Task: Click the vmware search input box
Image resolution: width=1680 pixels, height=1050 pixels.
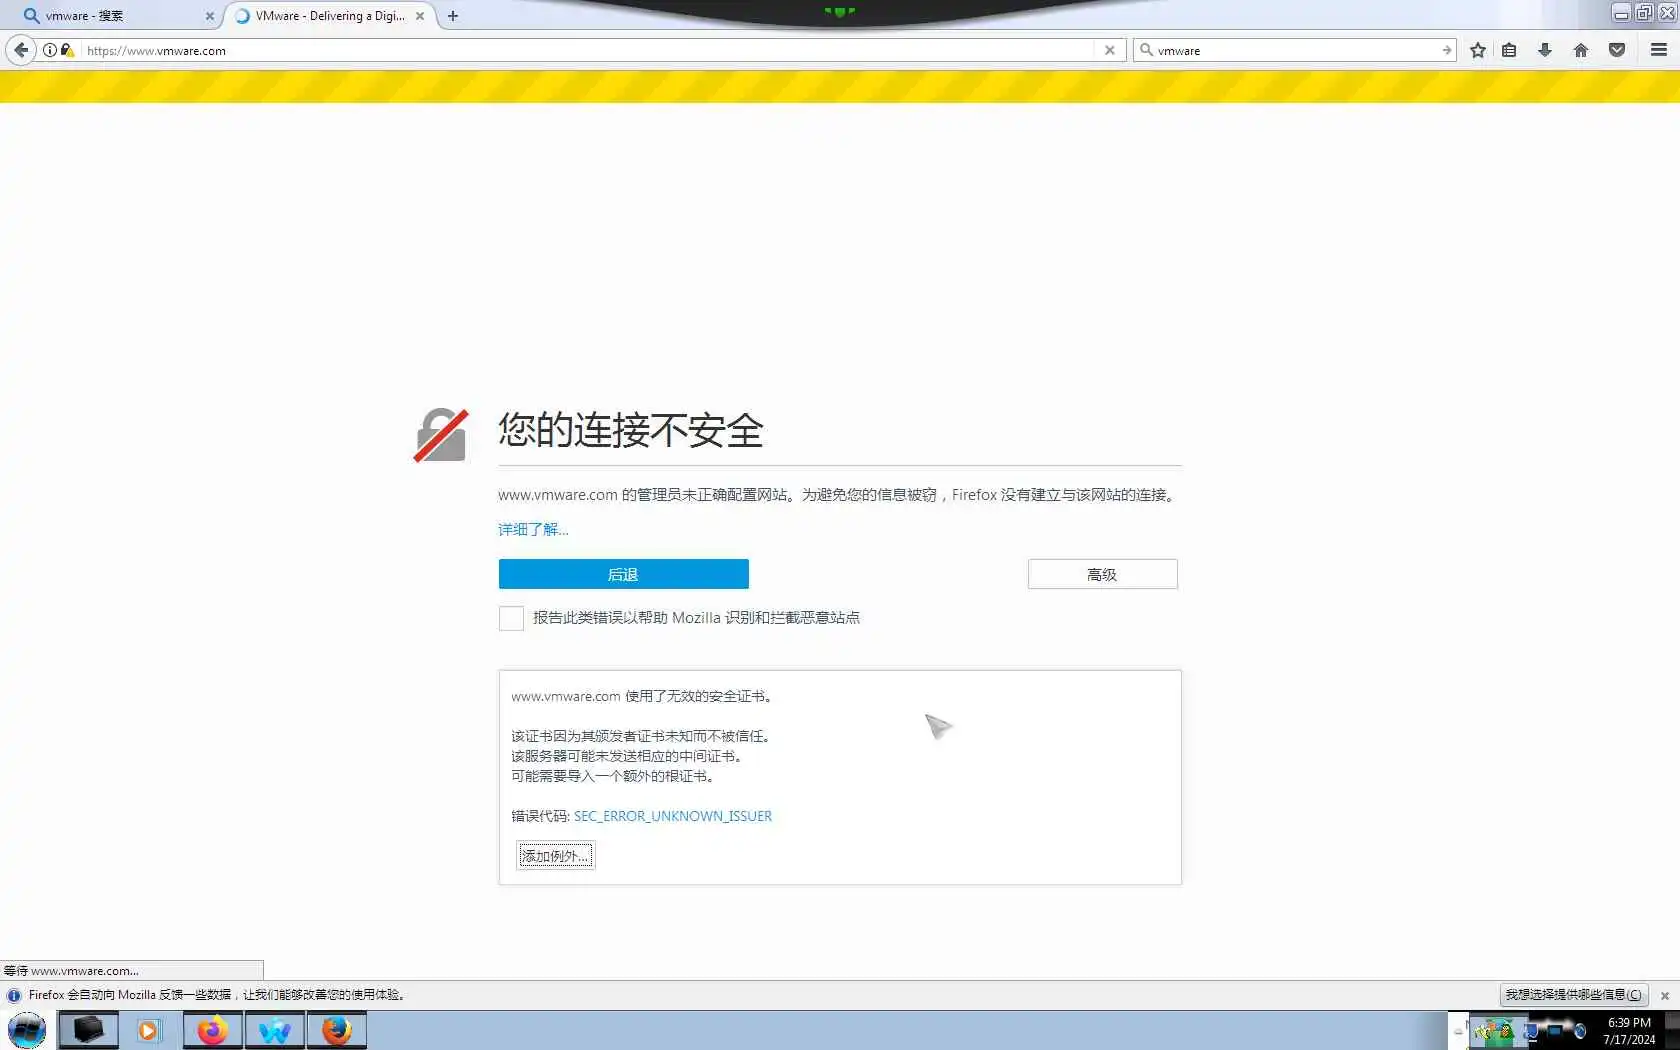Action: (1297, 50)
